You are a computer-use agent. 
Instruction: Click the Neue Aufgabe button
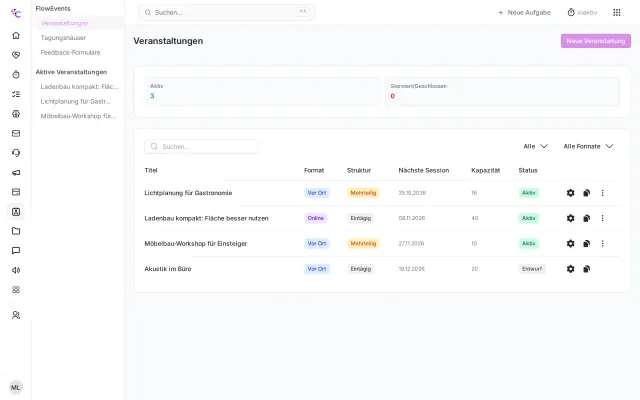[524, 13]
